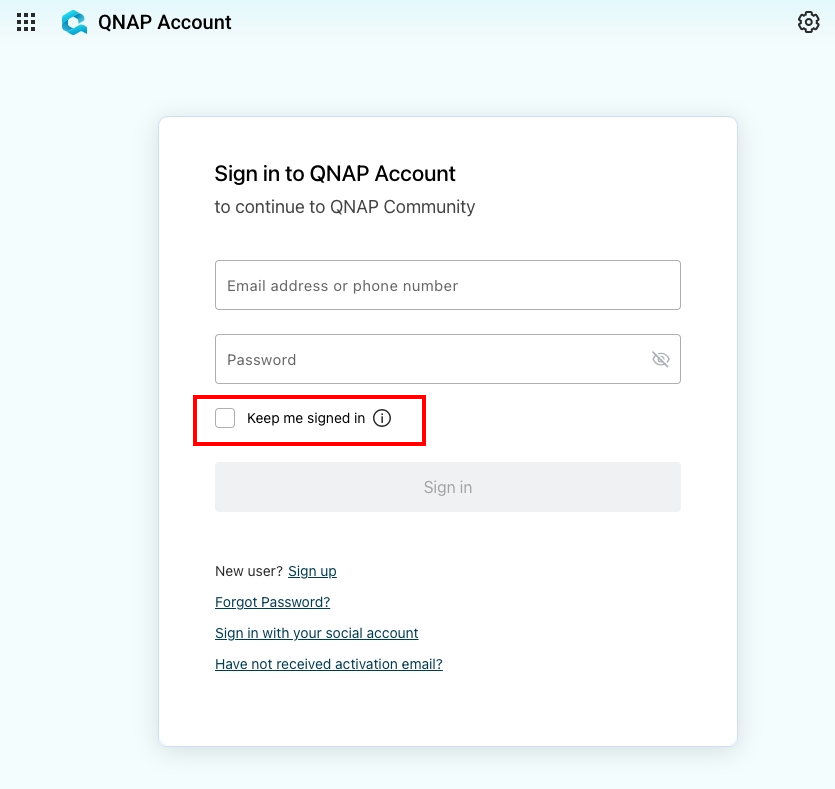Toggle password visibility eye icon
835x789 pixels.
660,359
